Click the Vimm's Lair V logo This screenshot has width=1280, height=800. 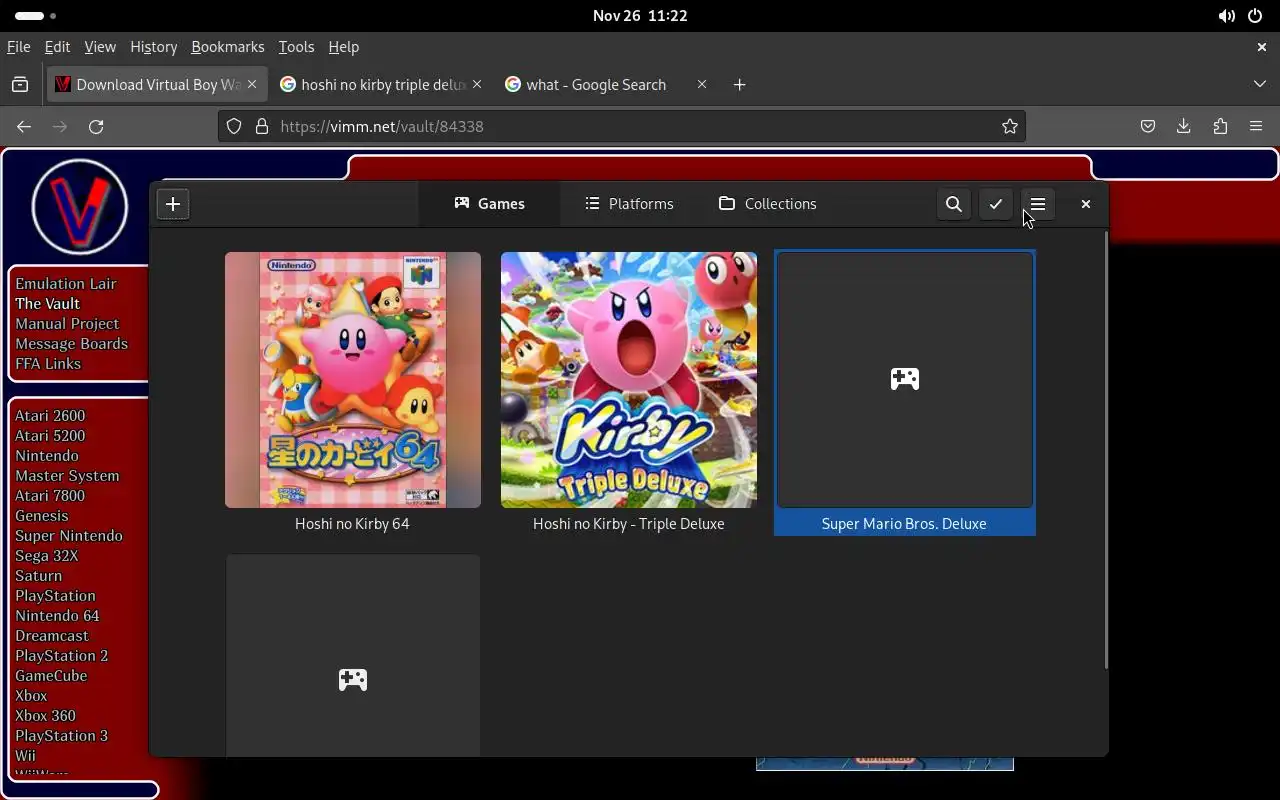click(x=80, y=207)
